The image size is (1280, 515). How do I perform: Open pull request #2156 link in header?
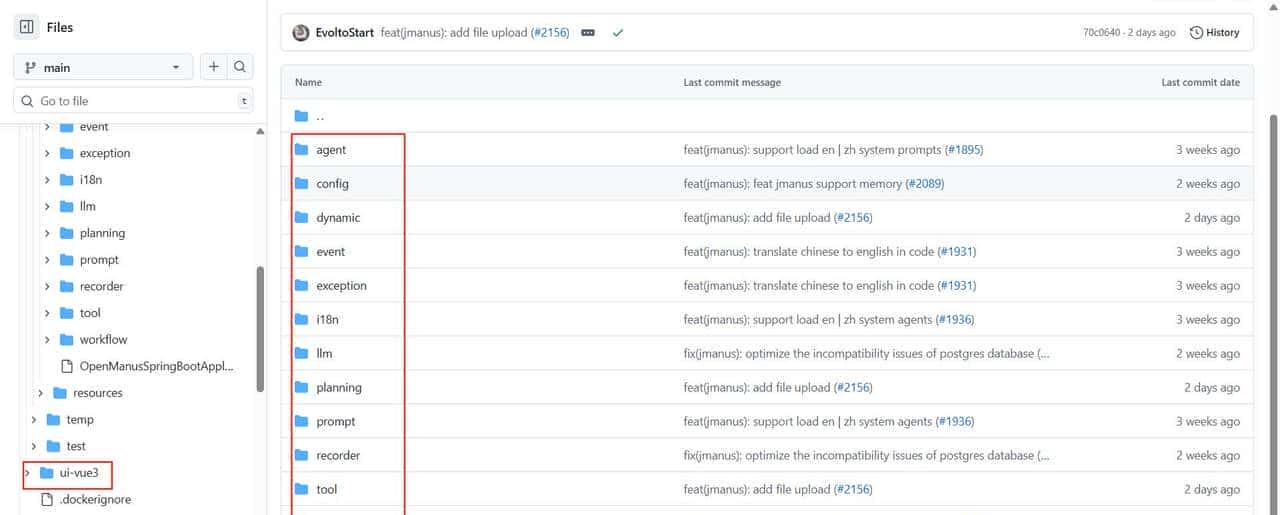pyautogui.click(x=549, y=33)
